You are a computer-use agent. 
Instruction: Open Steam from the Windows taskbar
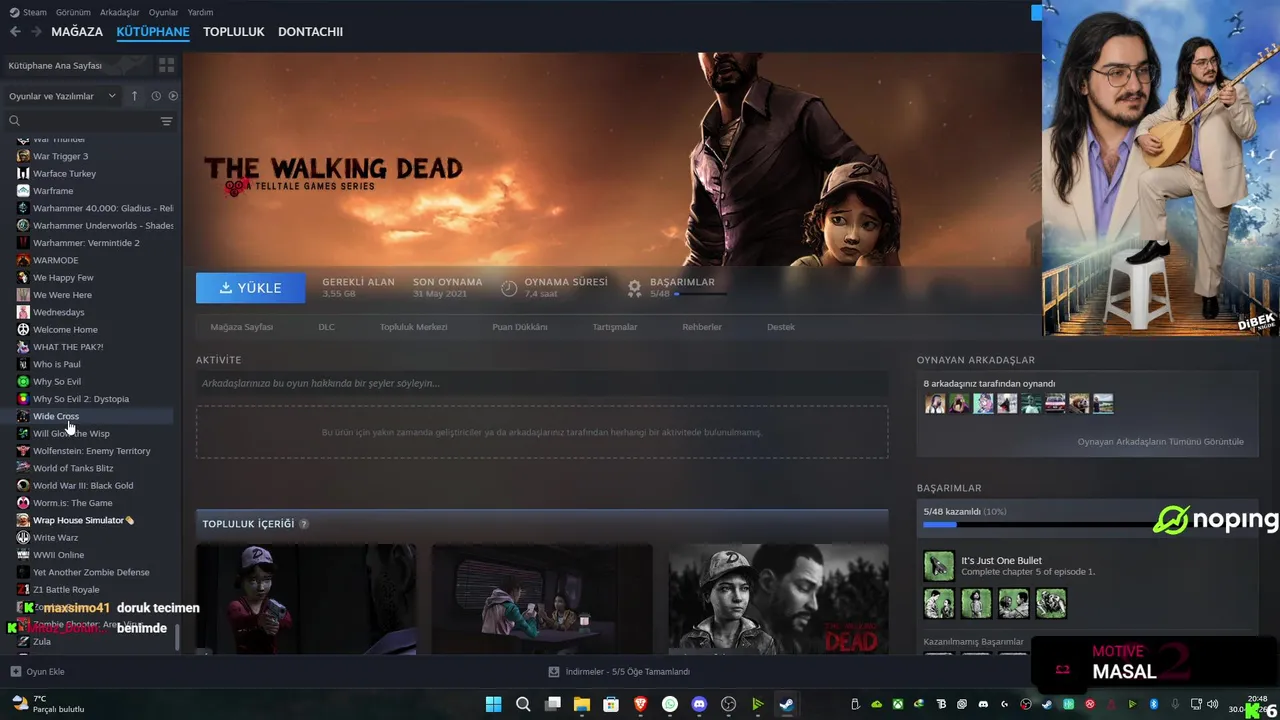787,704
